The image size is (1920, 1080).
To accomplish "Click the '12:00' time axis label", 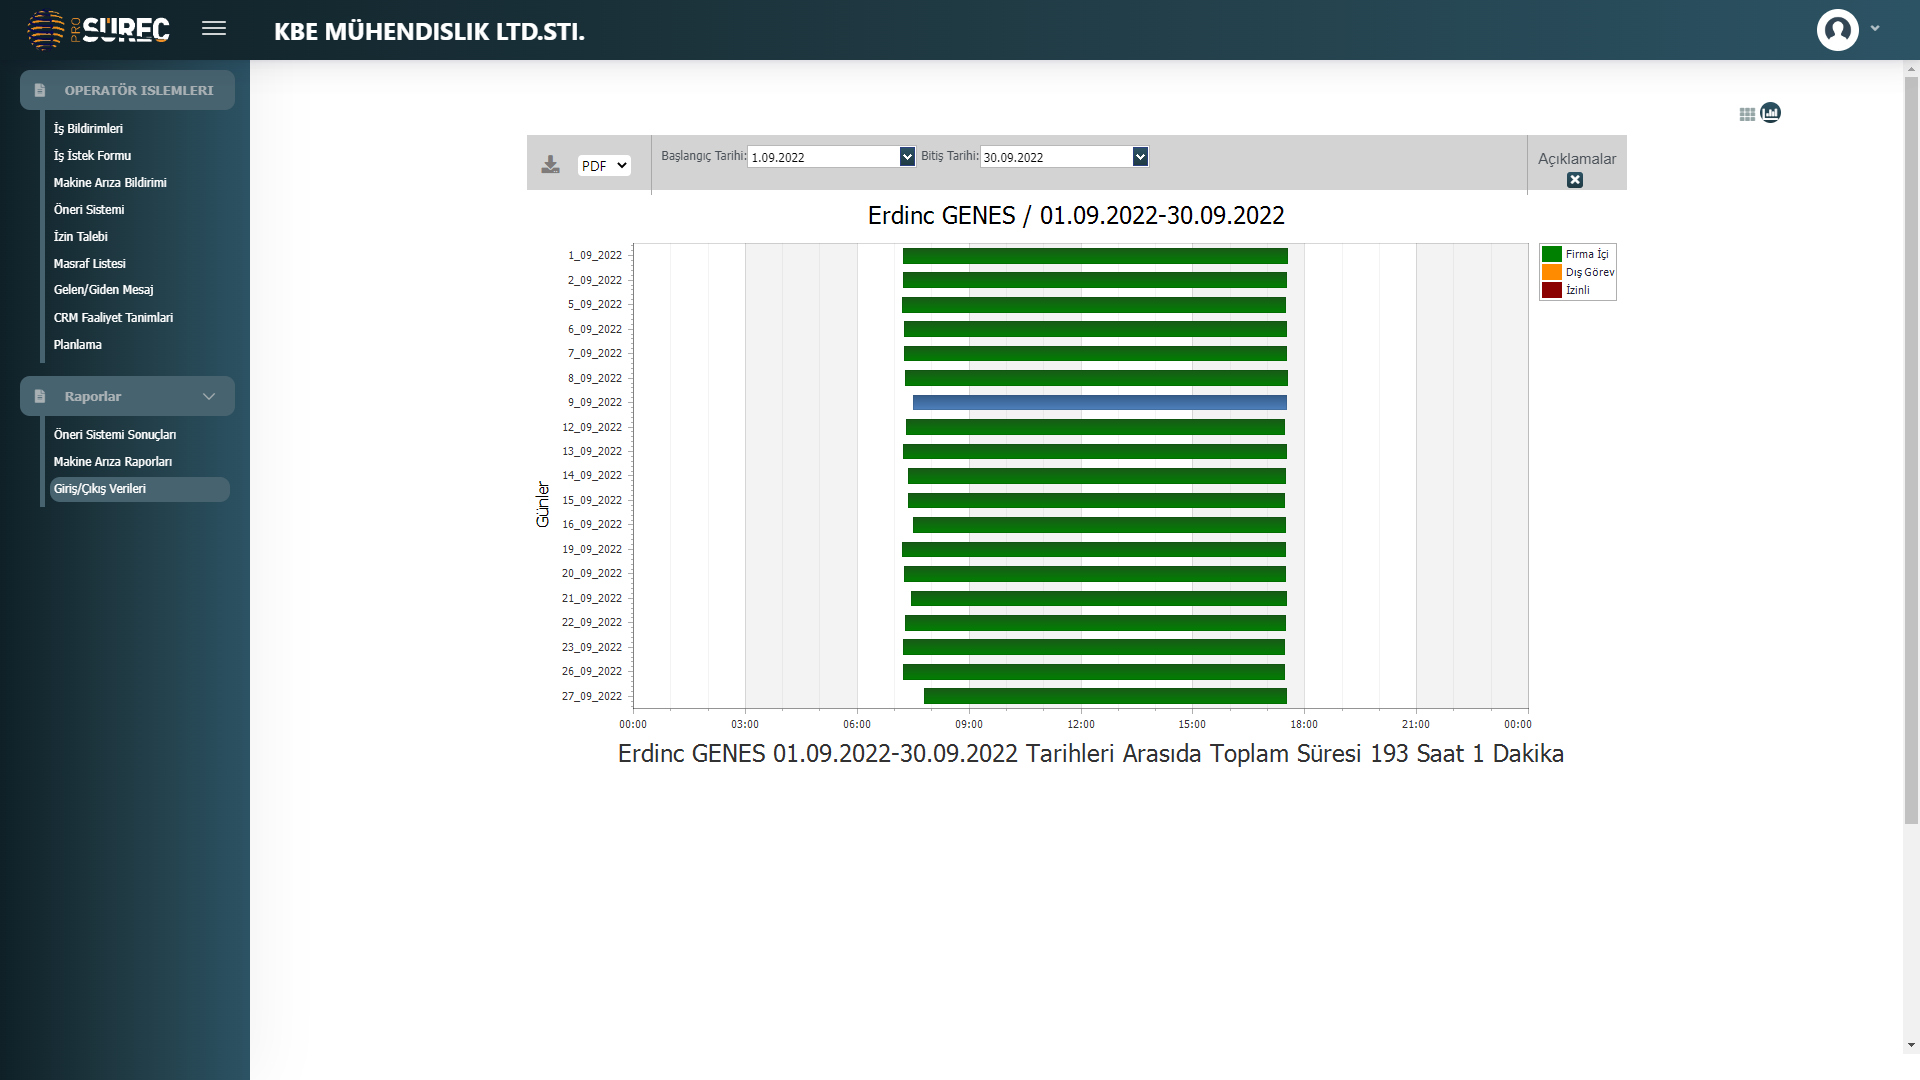I will coord(1081,724).
